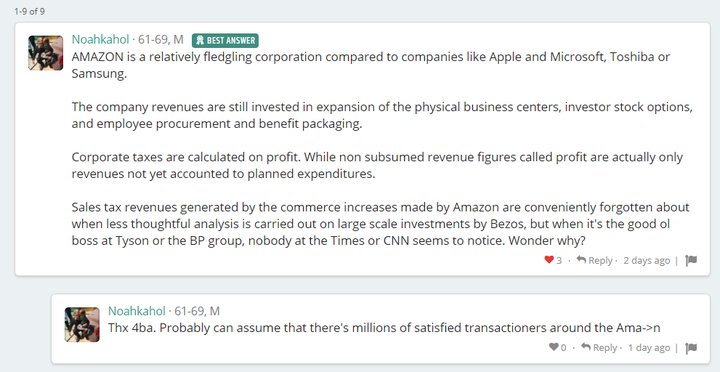Like the best answer with the red heart
This screenshot has width=720, height=372.
pyautogui.click(x=549, y=260)
